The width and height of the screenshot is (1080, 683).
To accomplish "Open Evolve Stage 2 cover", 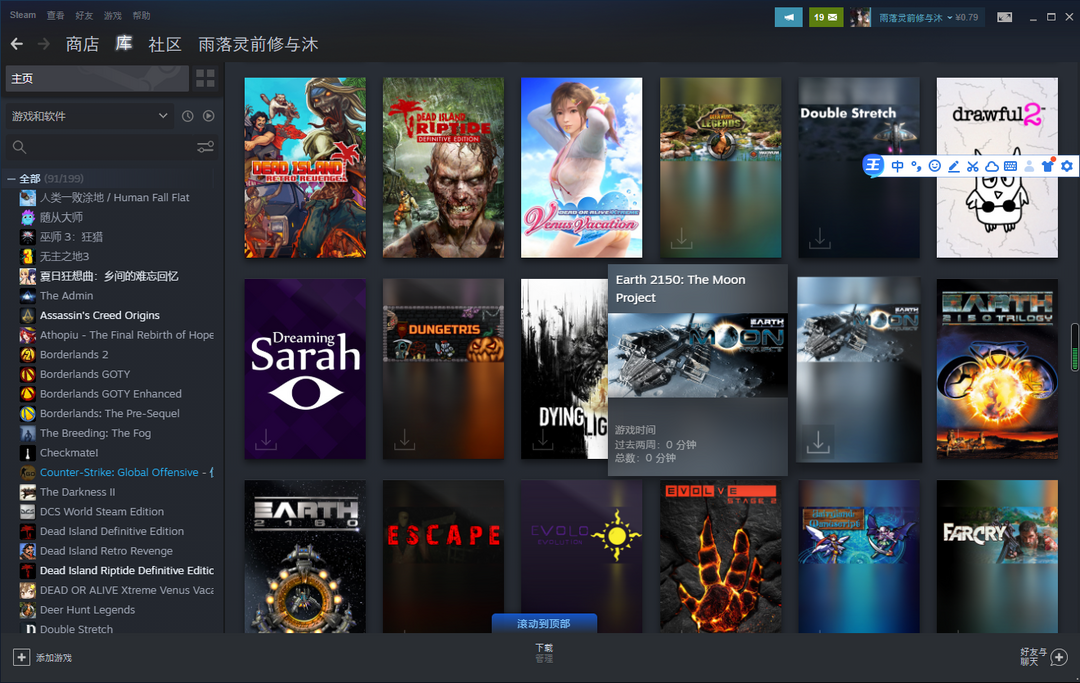I will (720, 556).
